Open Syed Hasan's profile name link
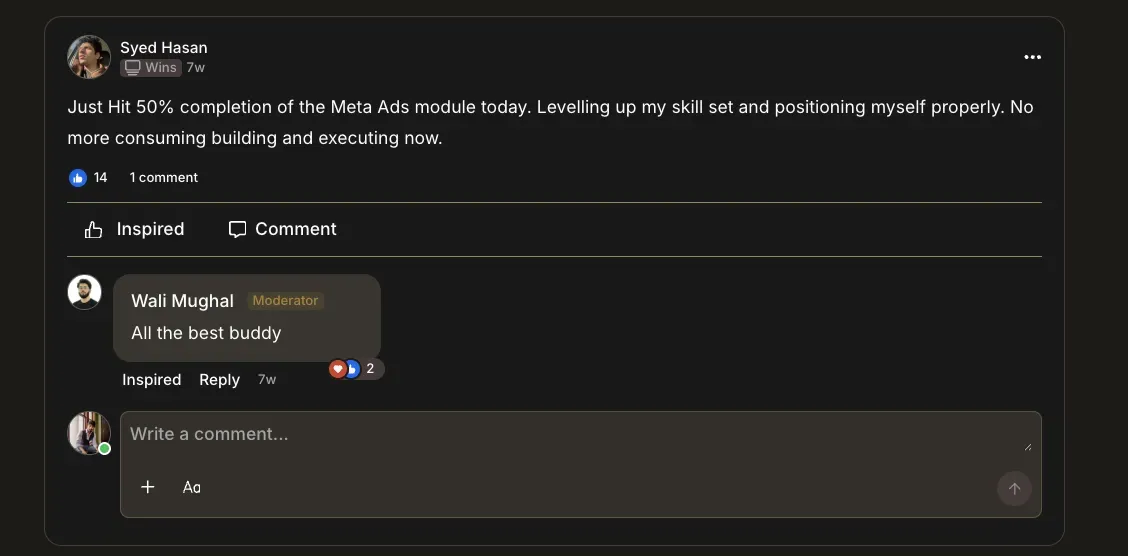This screenshot has width=1128, height=556. click(164, 47)
